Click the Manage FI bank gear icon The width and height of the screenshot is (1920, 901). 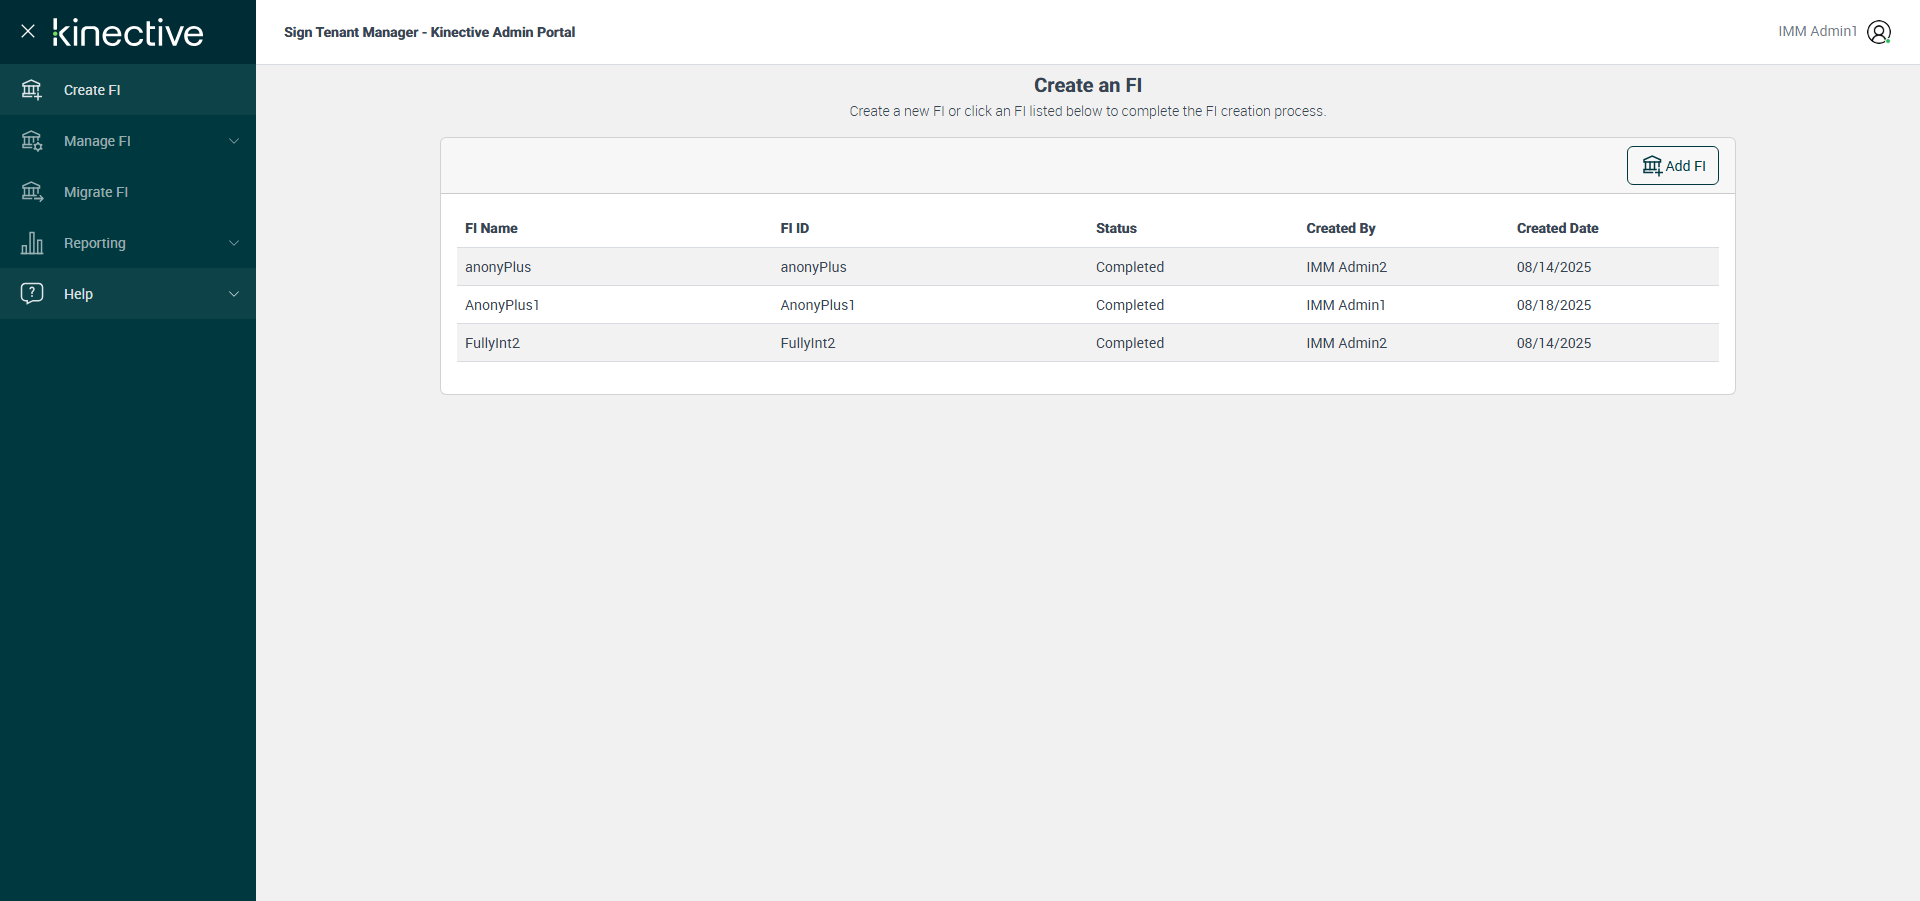pos(32,141)
